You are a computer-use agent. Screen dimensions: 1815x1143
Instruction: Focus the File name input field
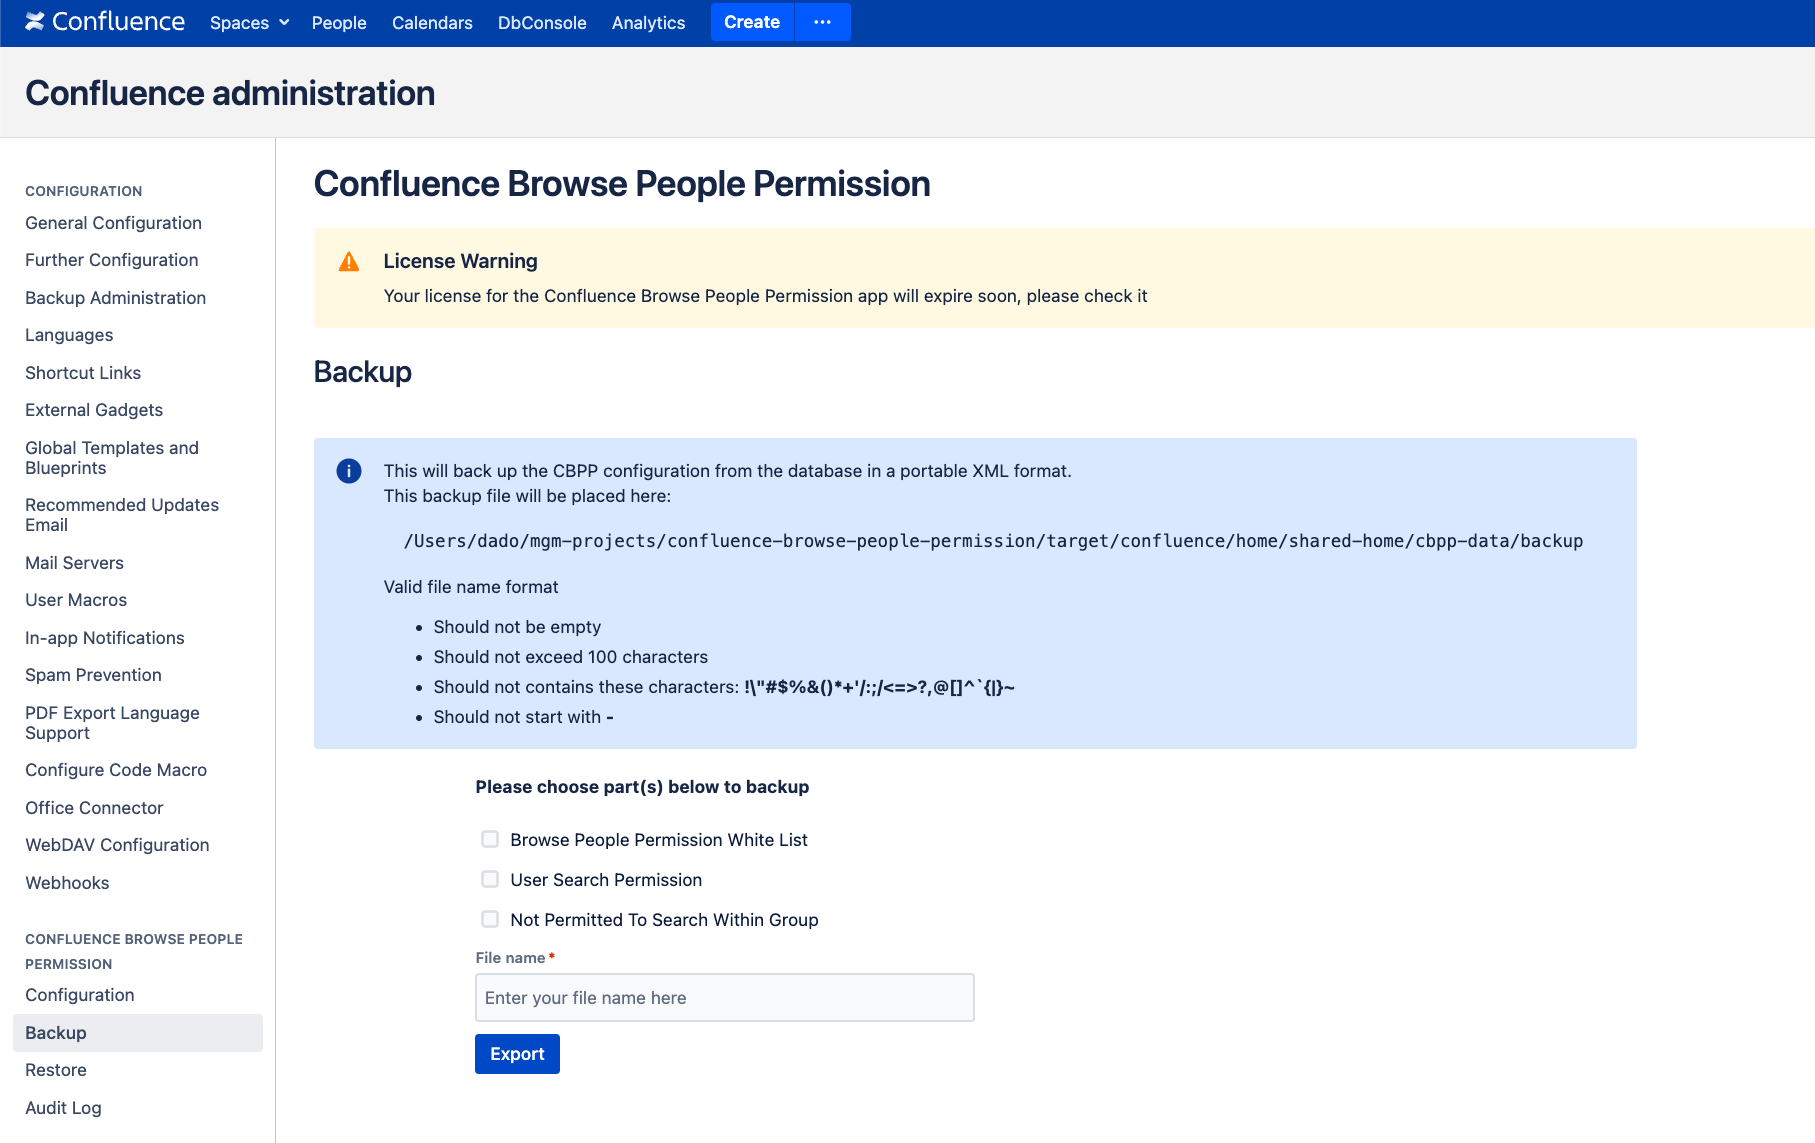[x=724, y=998]
